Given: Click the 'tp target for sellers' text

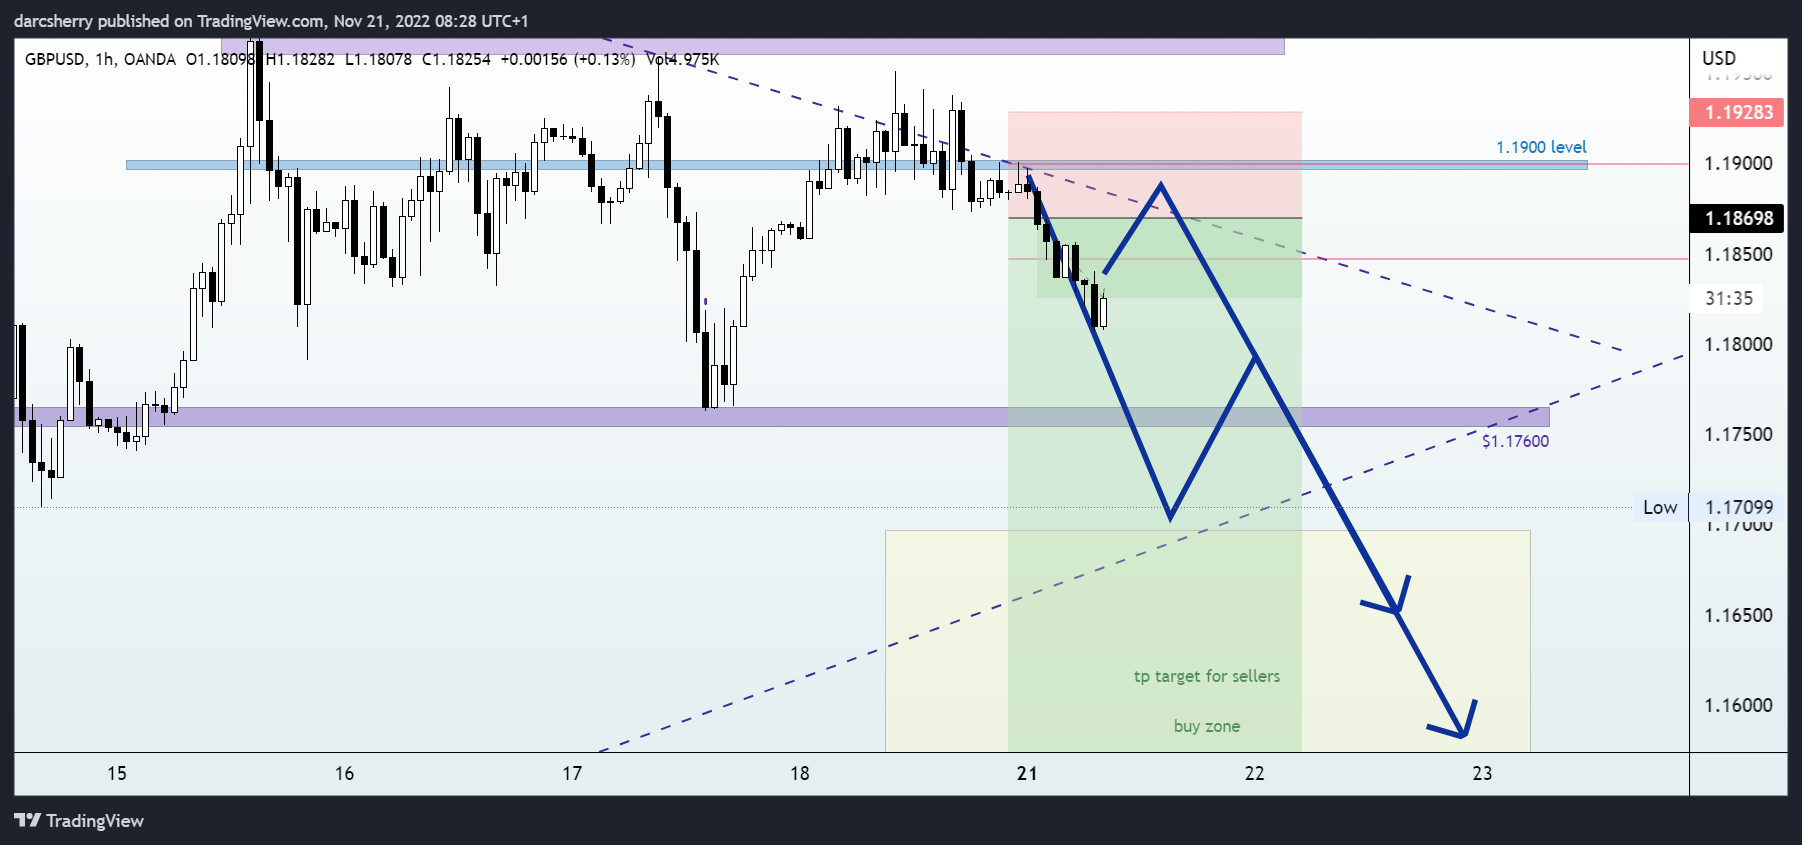Looking at the screenshot, I should (1206, 676).
